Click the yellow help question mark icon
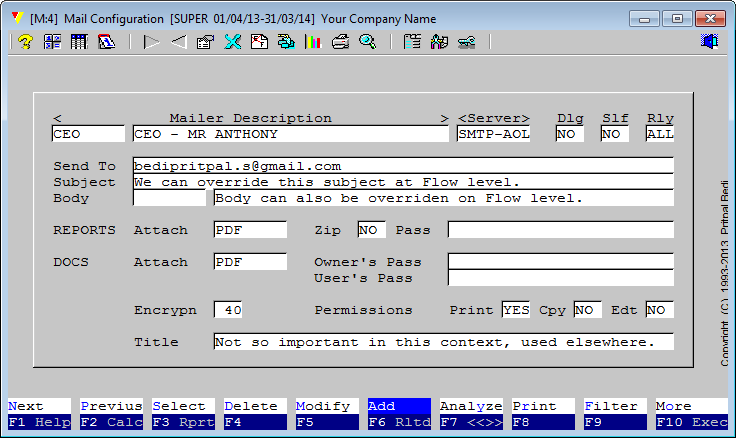Screen dimensions: 736x438 tap(26, 42)
